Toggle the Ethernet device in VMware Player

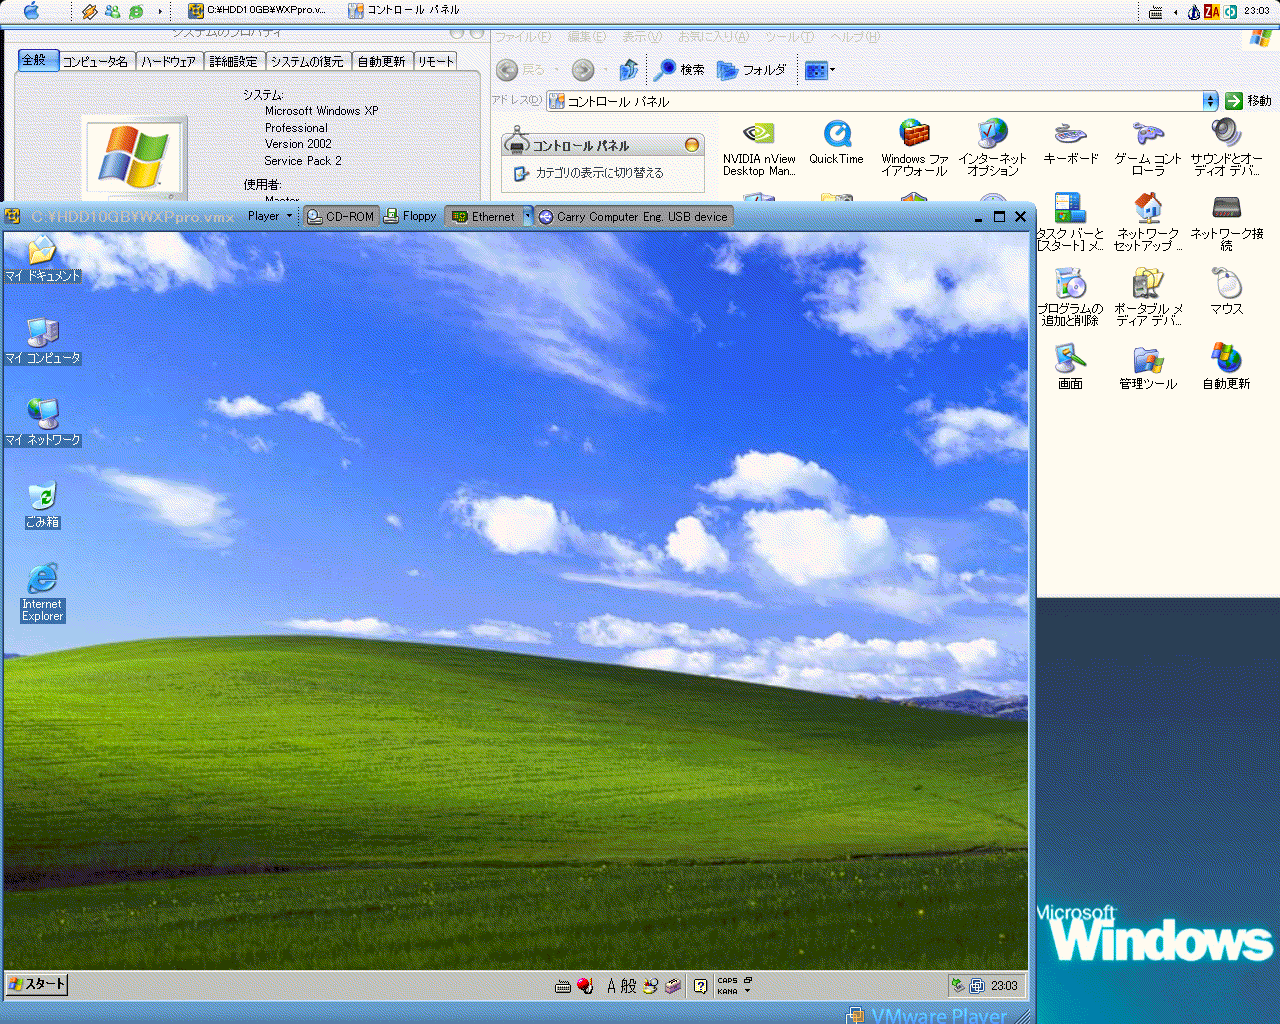tap(484, 216)
